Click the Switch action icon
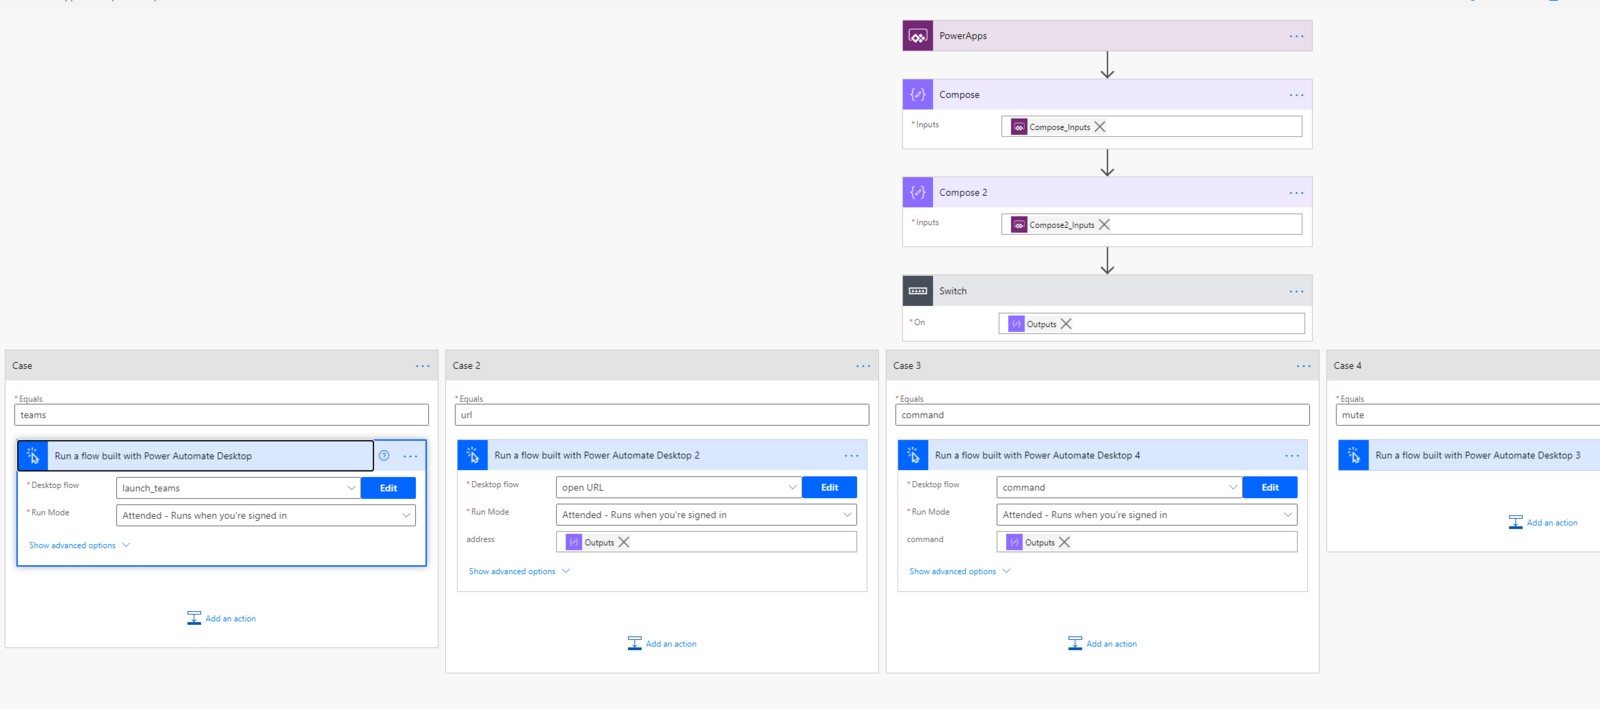This screenshot has width=1600, height=709. [x=918, y=291]
